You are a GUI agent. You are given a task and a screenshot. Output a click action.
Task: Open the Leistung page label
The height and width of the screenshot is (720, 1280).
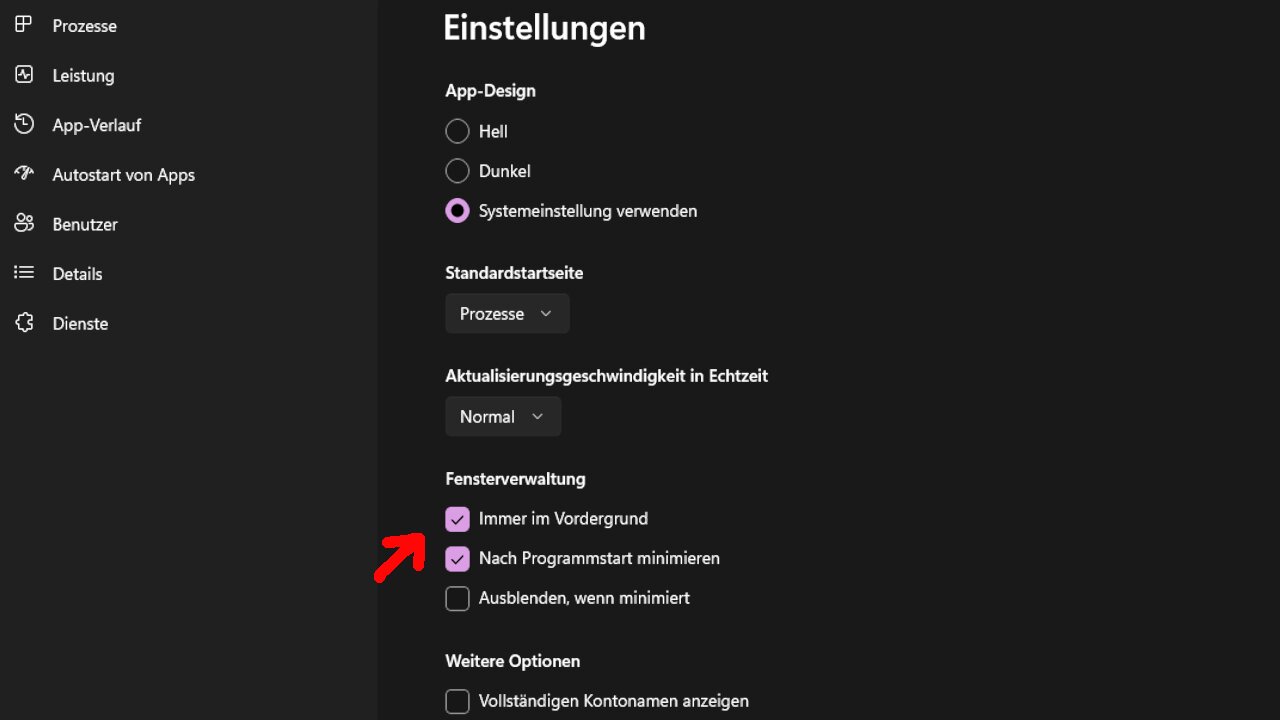pyautogui.click(x=83, y=75)
